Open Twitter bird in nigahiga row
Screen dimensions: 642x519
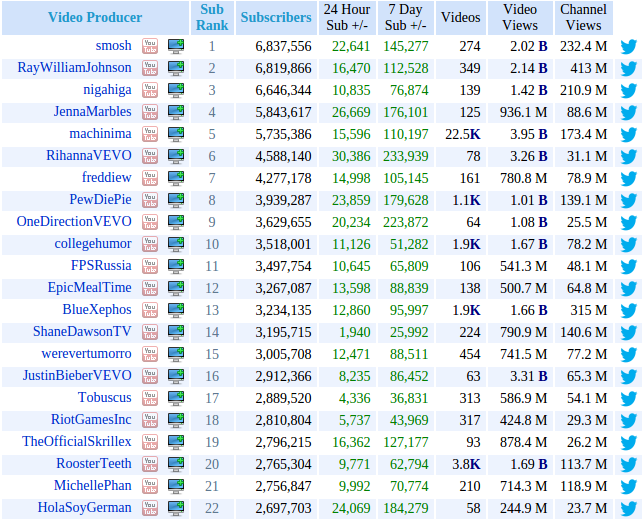coord(628,91)
